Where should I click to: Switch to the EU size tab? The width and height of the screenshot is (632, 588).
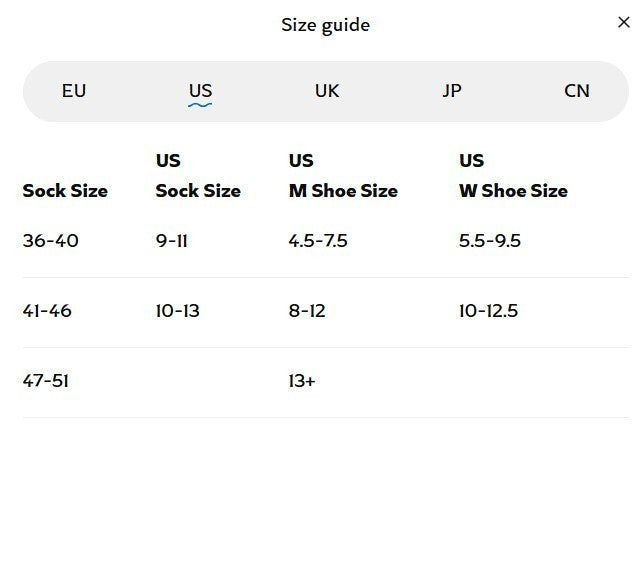pyautogui.click(x=74, y=91)
